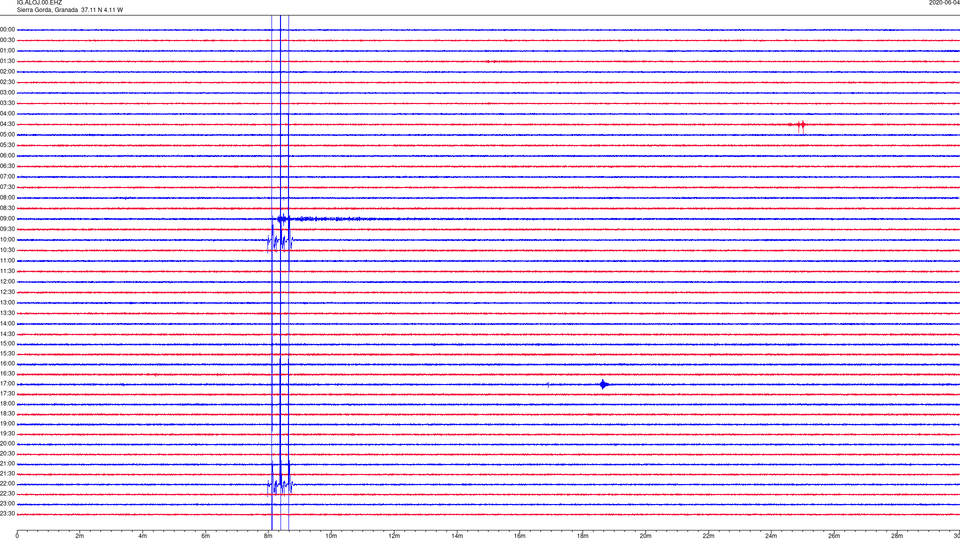
Task: Select the 22:00 trace time label
Action: click(x=8, y=484)
